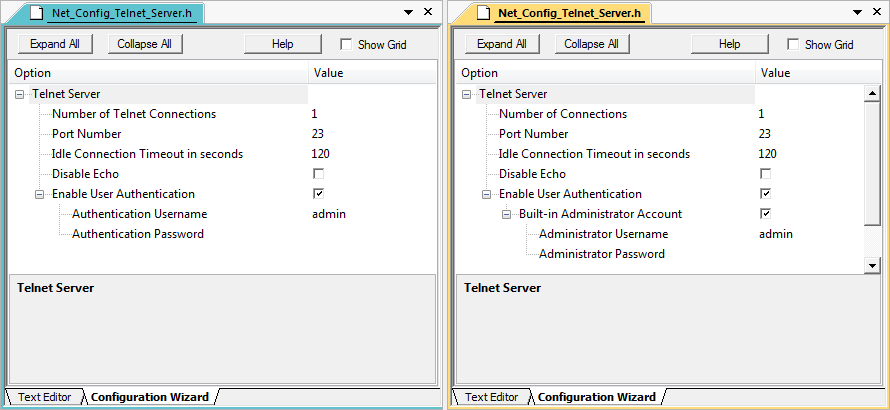Screen dimensions: 890x410
Task: Click Administrator Username value admin
Action: tap(776, 234)
